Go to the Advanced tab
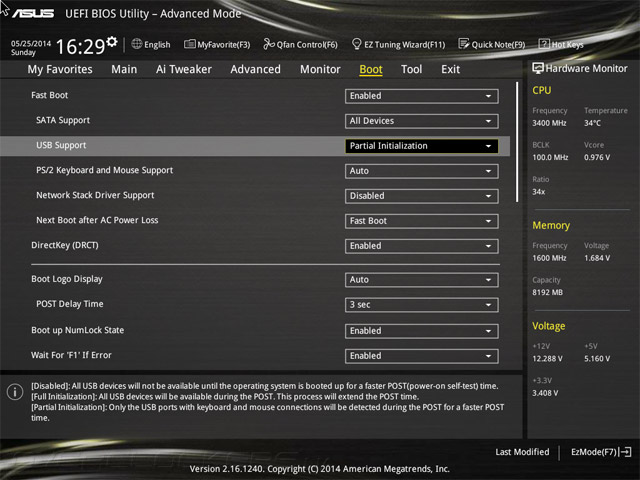The width and height of the screenshot is (640, 480). 256,69
